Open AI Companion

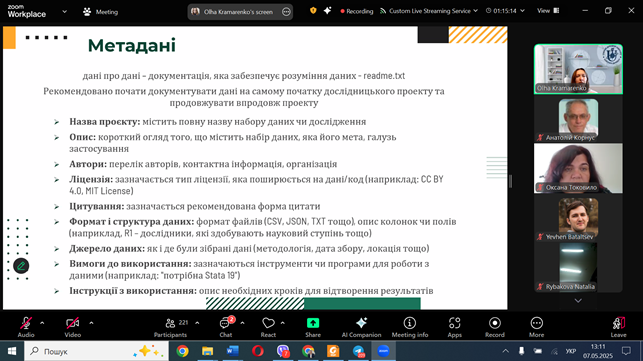pos(361,327)
